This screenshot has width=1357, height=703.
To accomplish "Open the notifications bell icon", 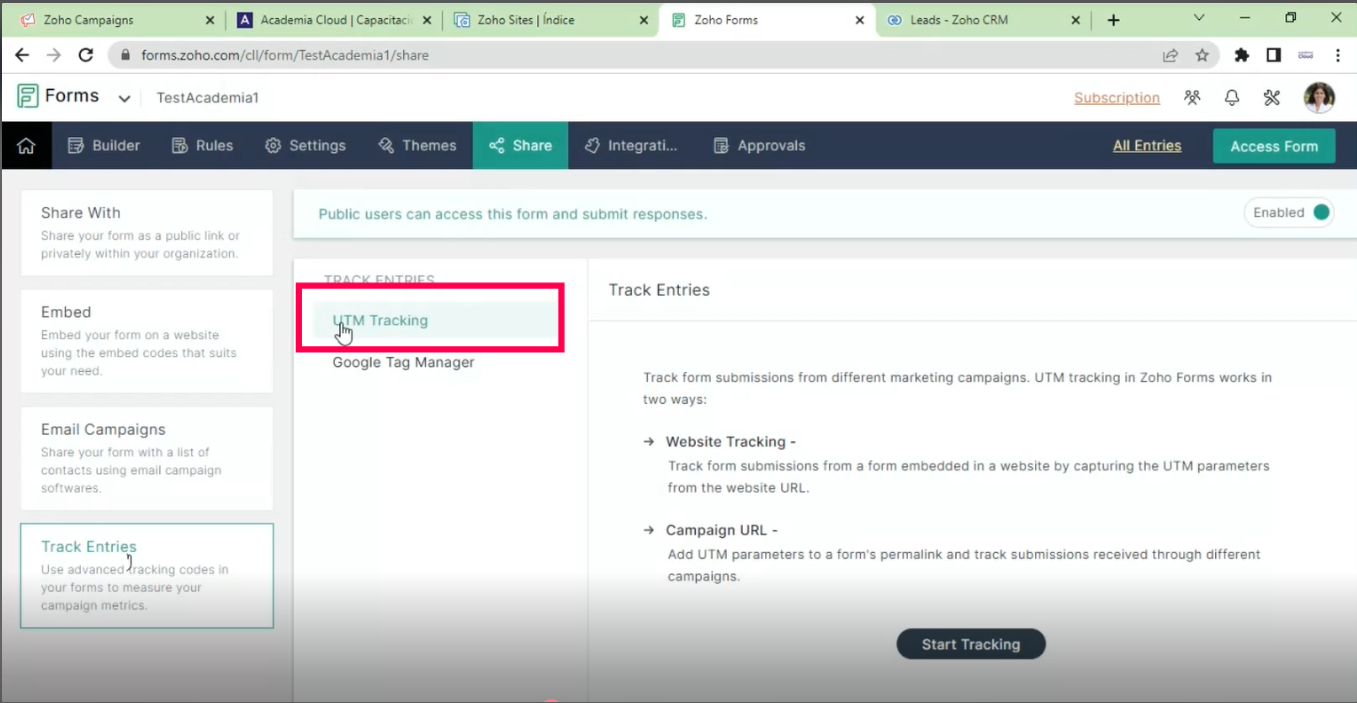I will (1232, 98).
